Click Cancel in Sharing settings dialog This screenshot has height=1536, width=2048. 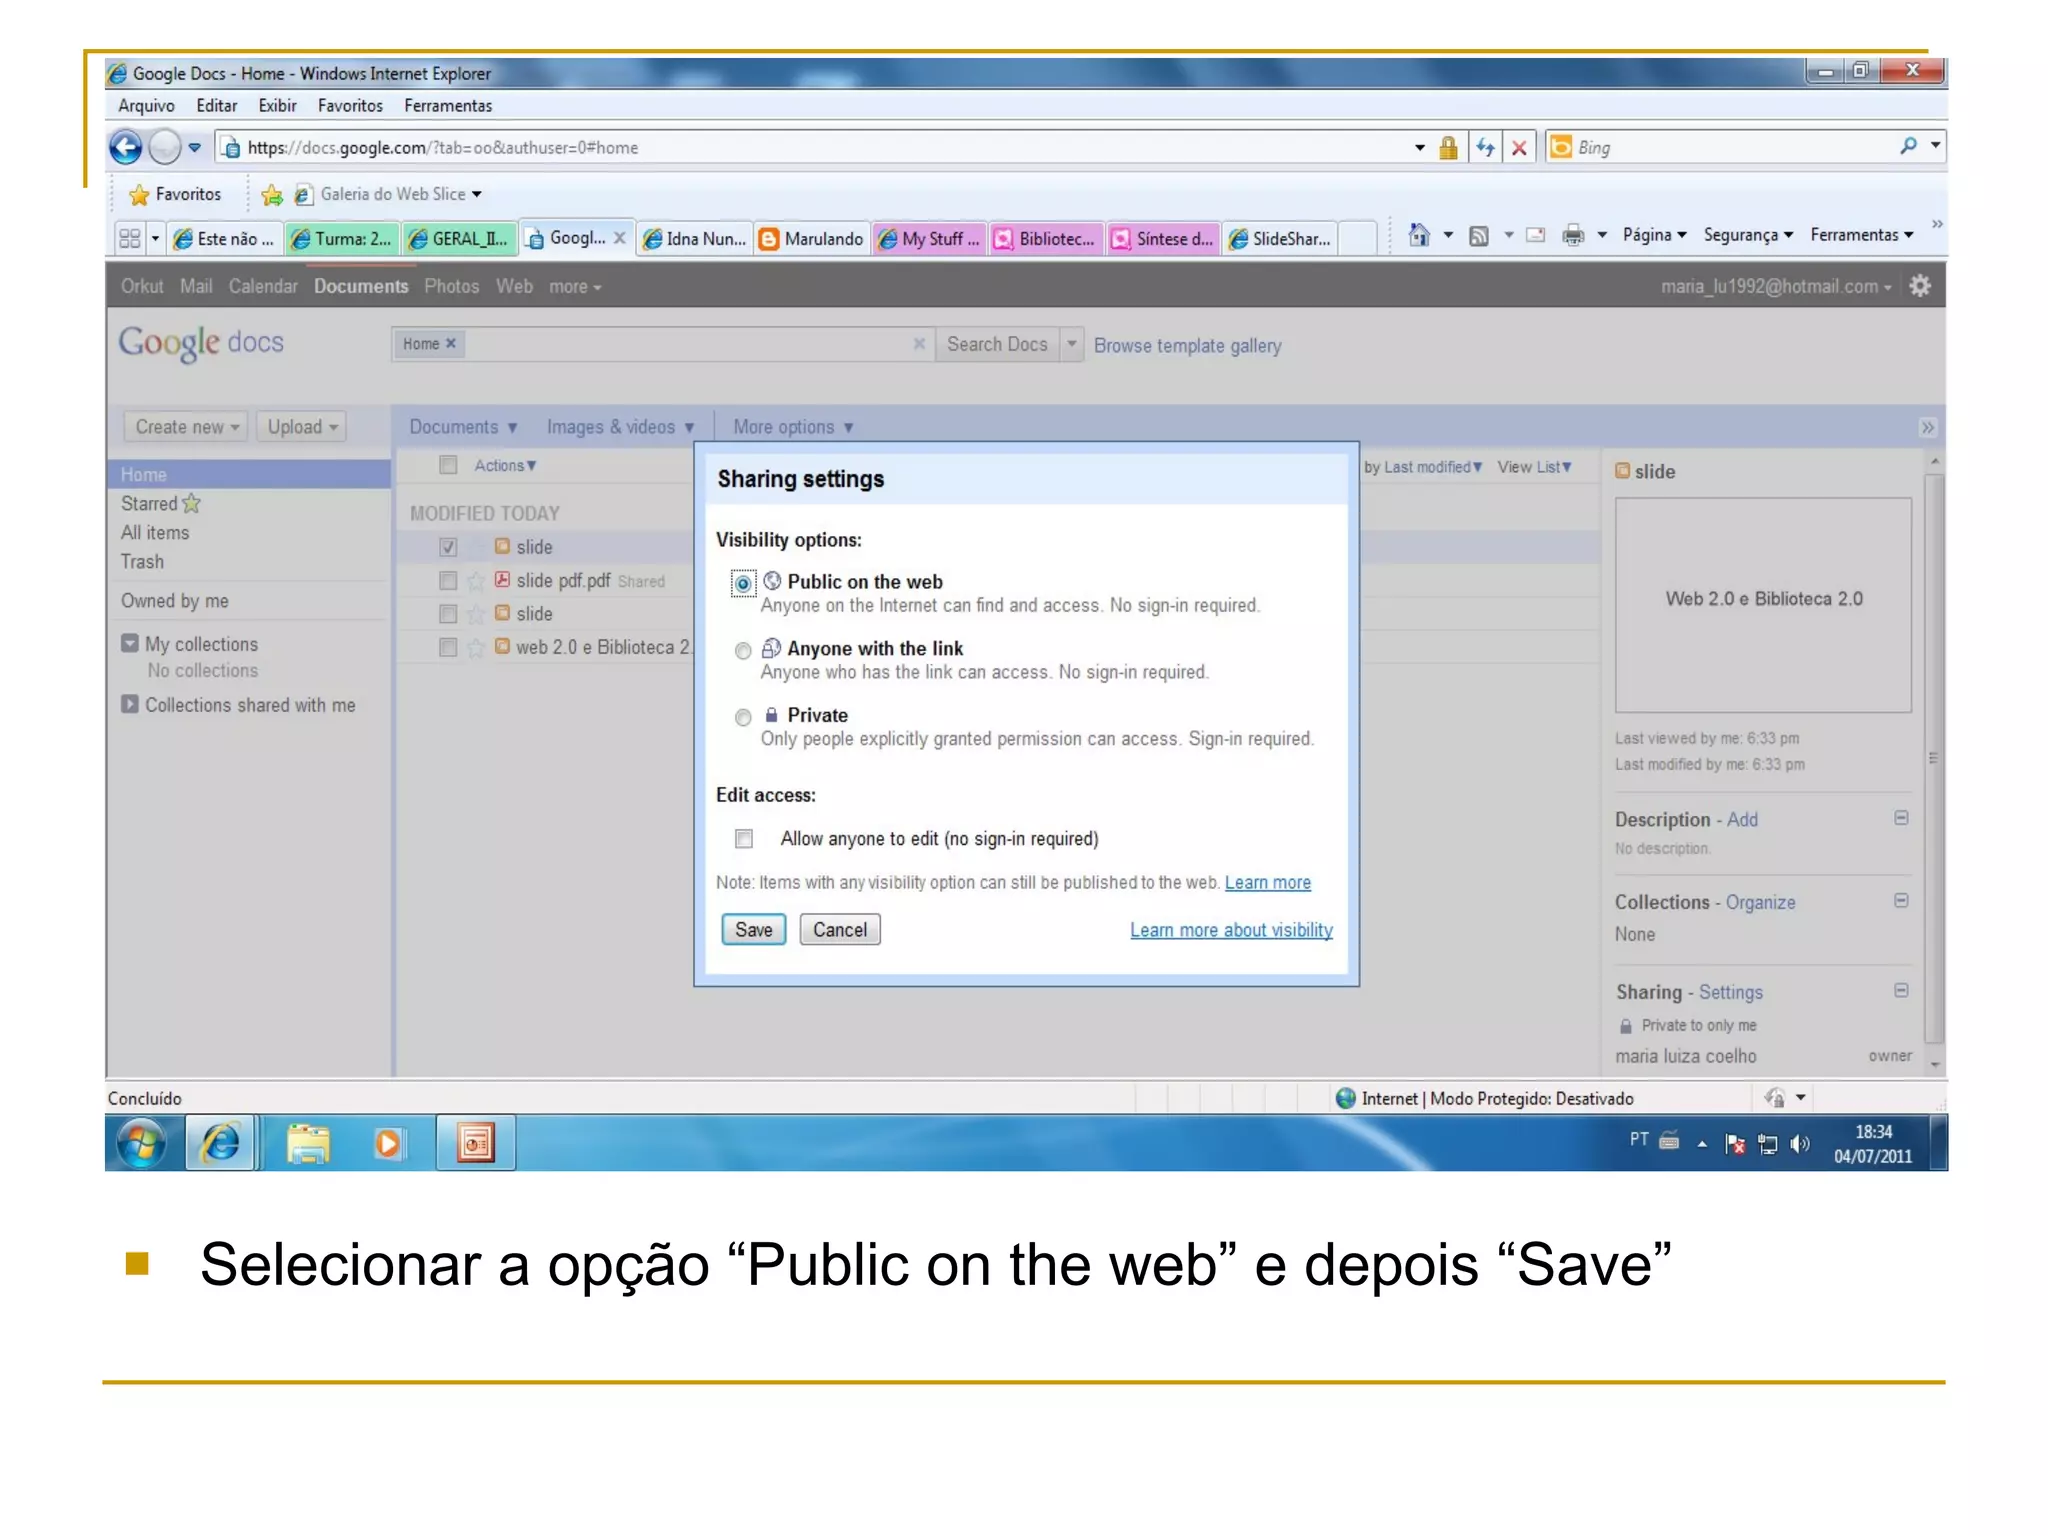[x=840, y=930]
